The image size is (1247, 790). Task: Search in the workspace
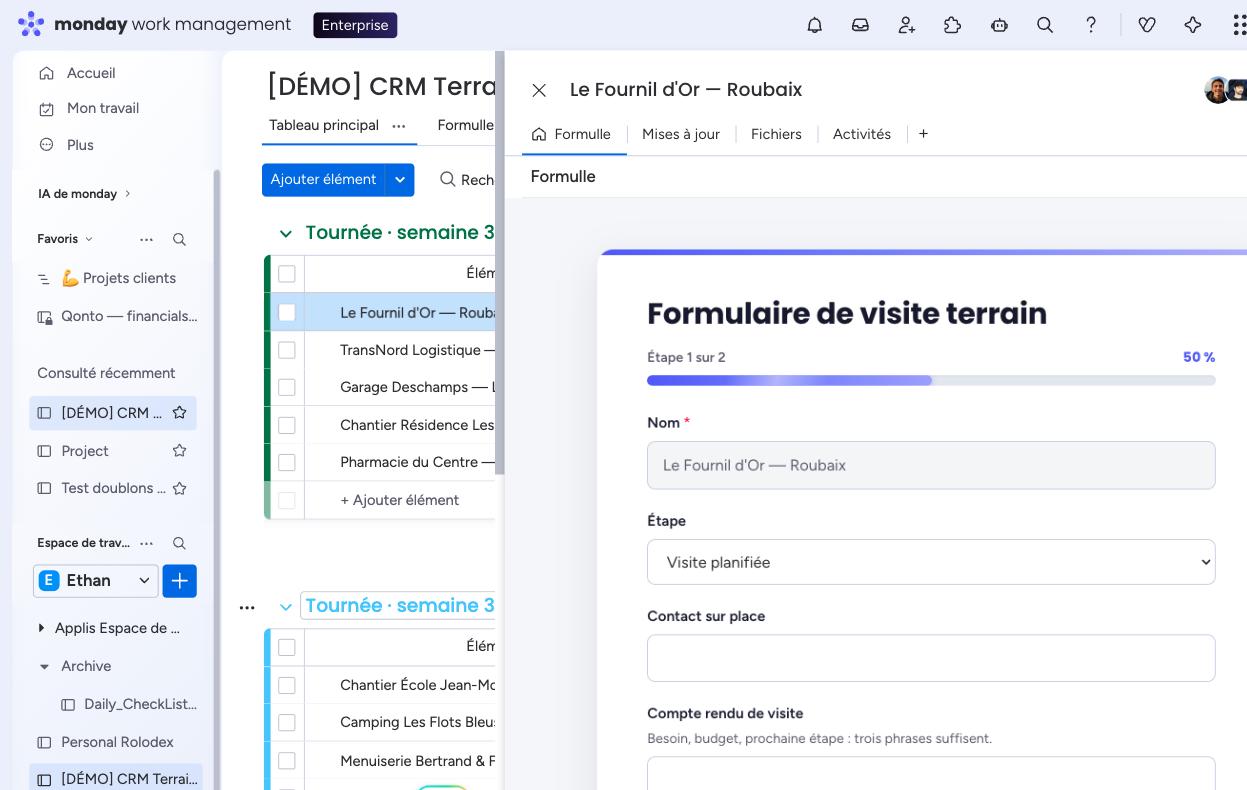pos(179,543)
